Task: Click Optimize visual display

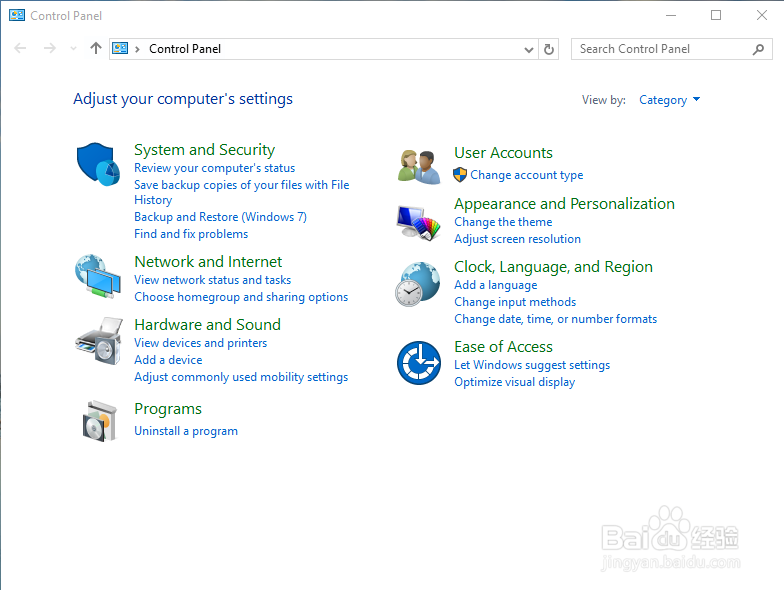Action: click(x=514, y=382)
